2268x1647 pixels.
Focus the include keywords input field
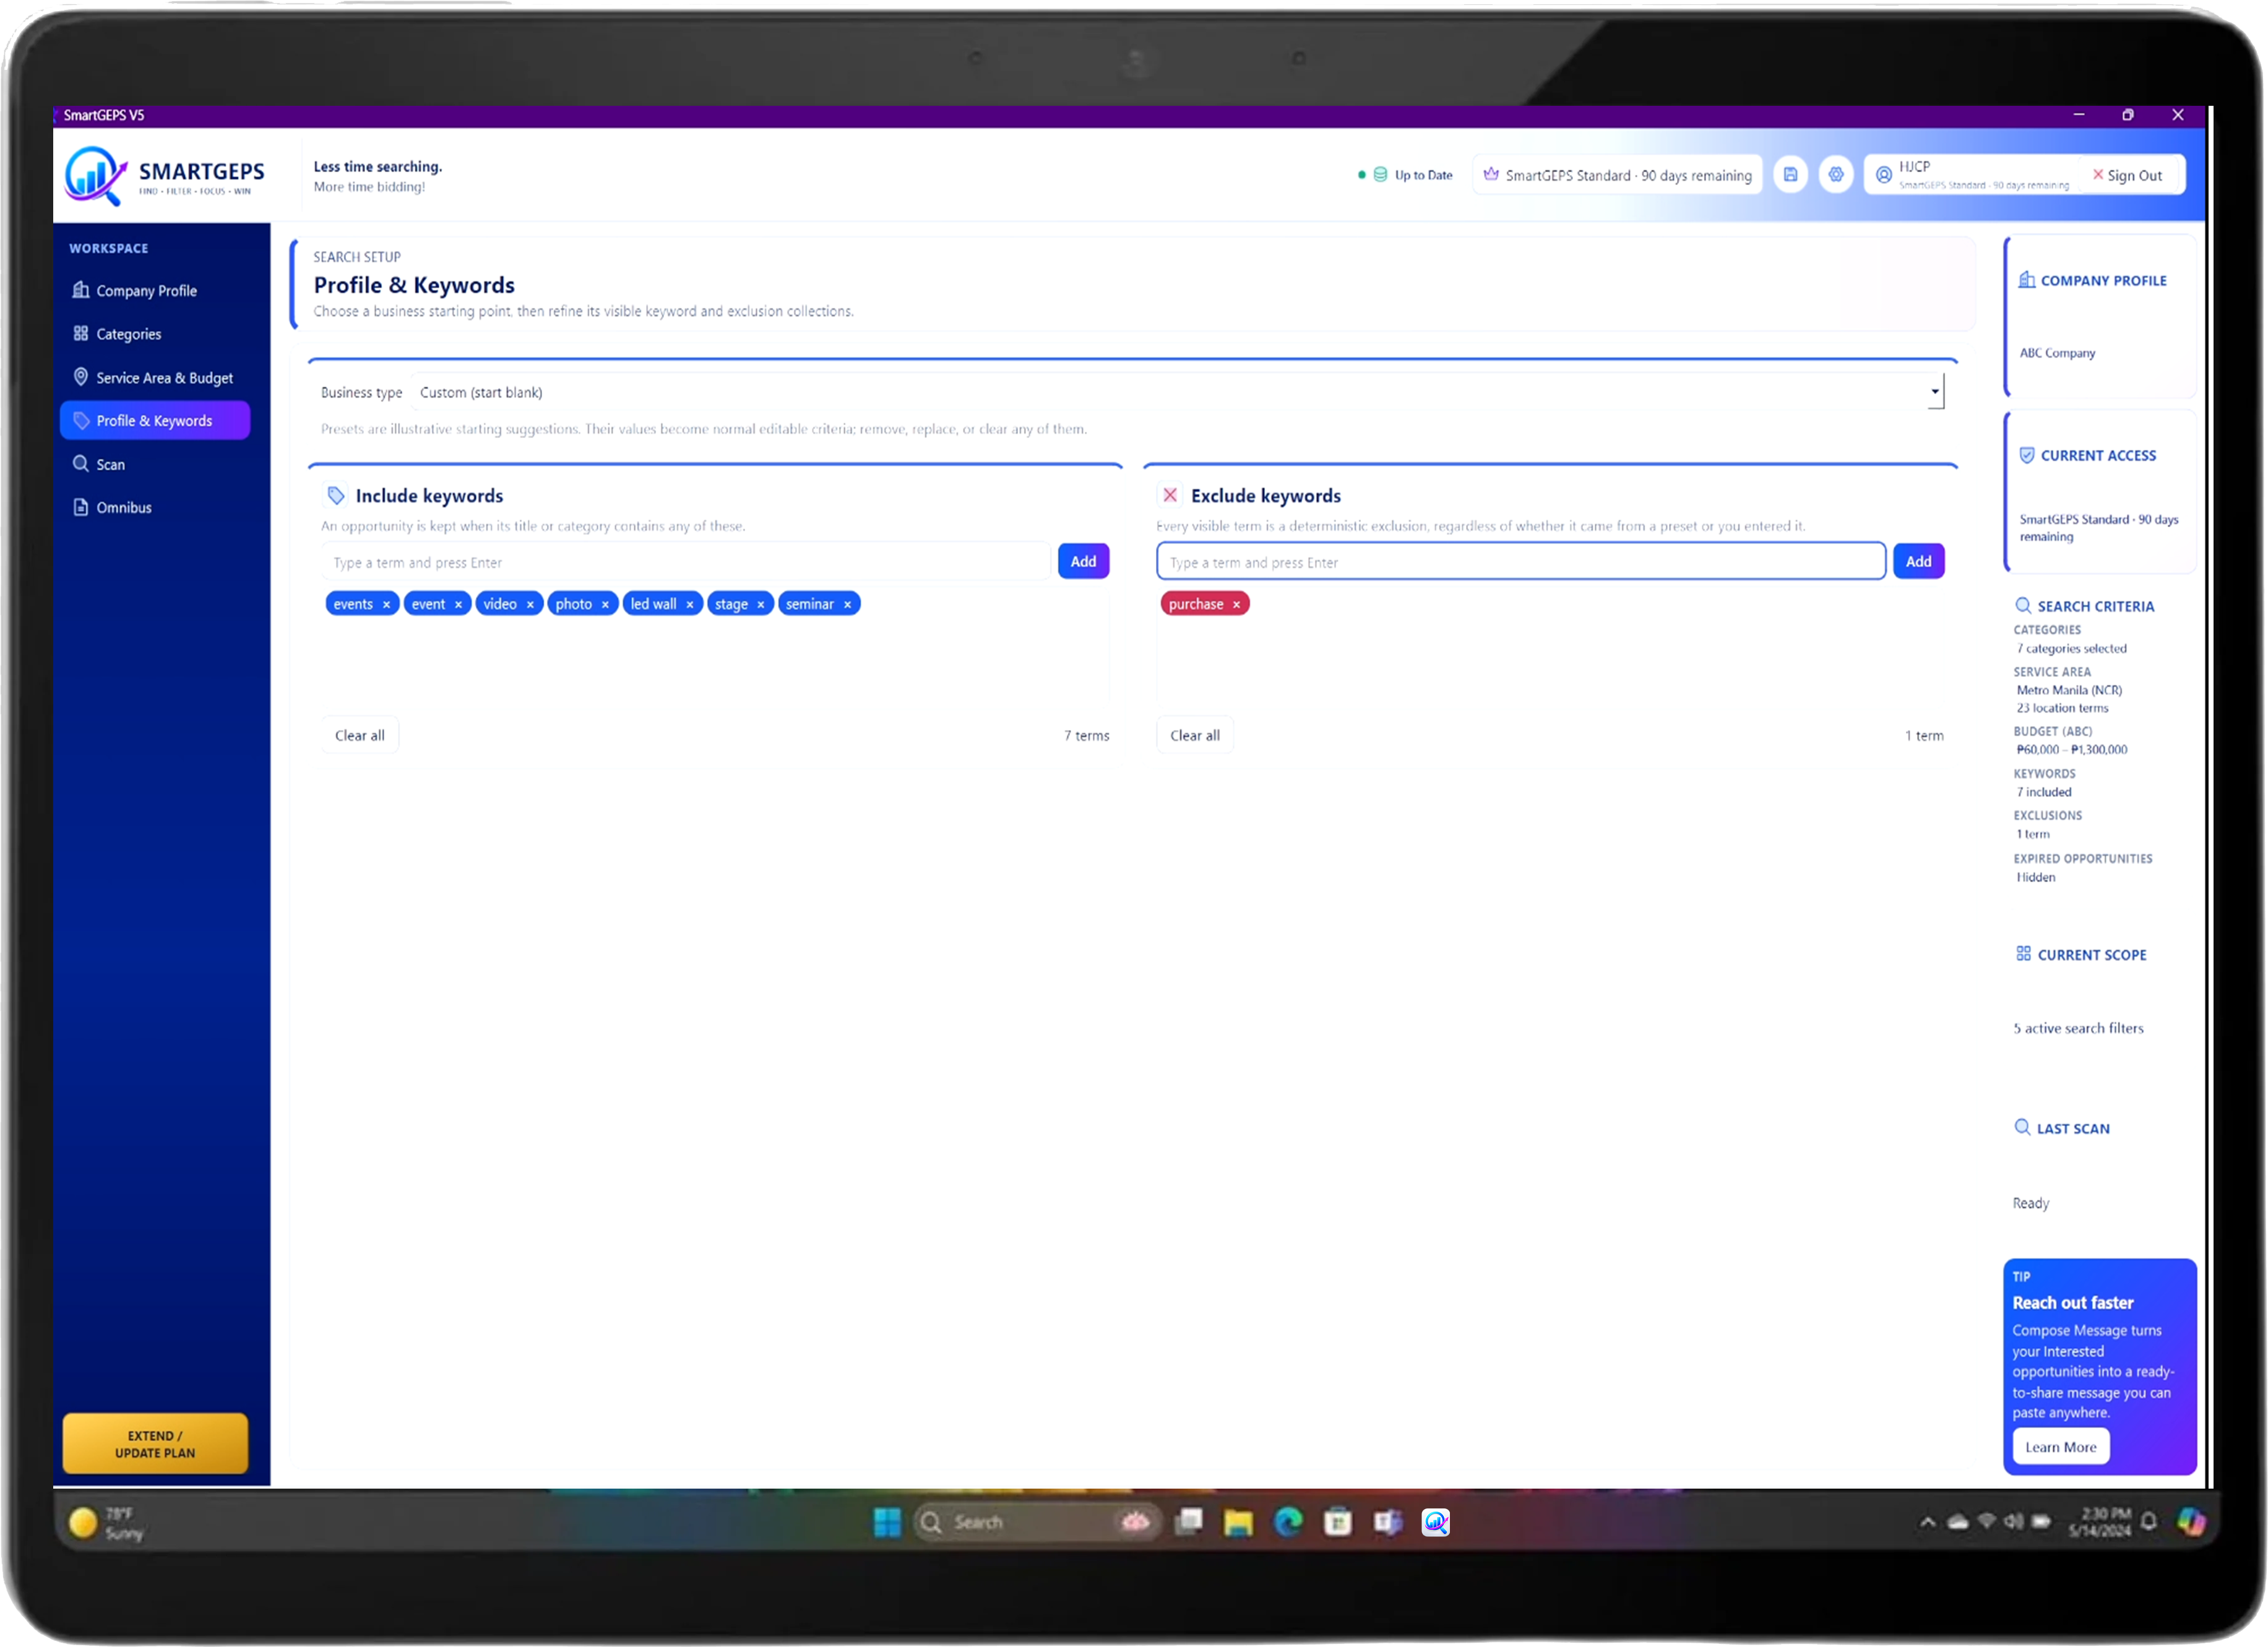click(x=686, y=562)
